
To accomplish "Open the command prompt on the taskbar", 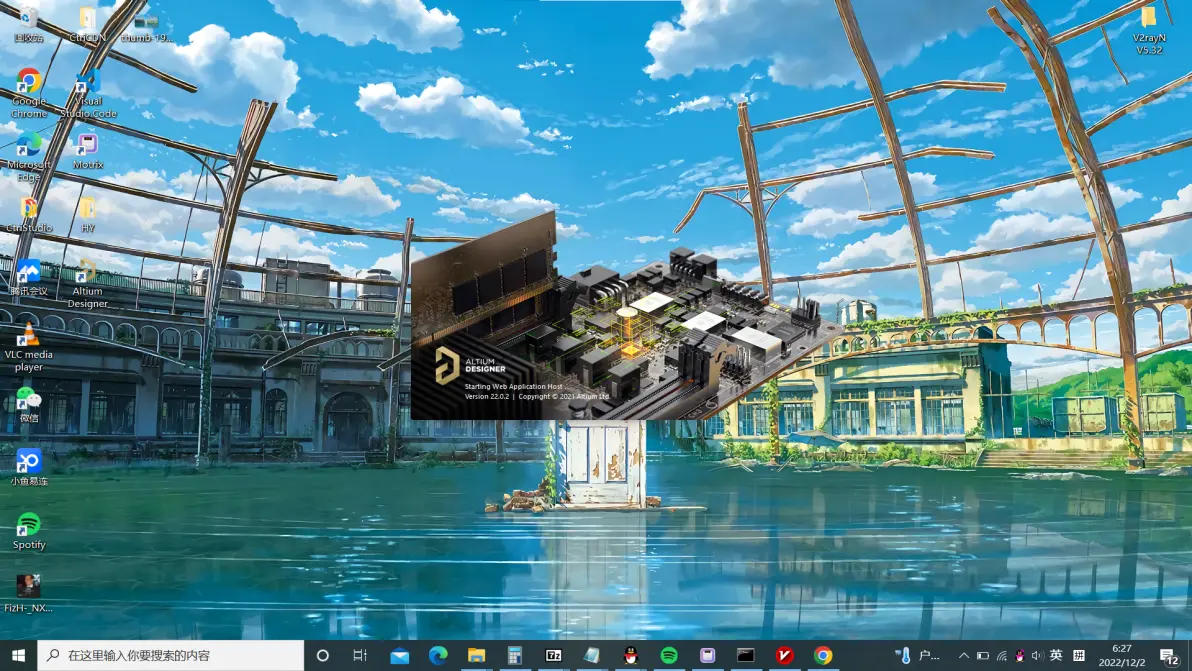I will click(x=746, y=655).
